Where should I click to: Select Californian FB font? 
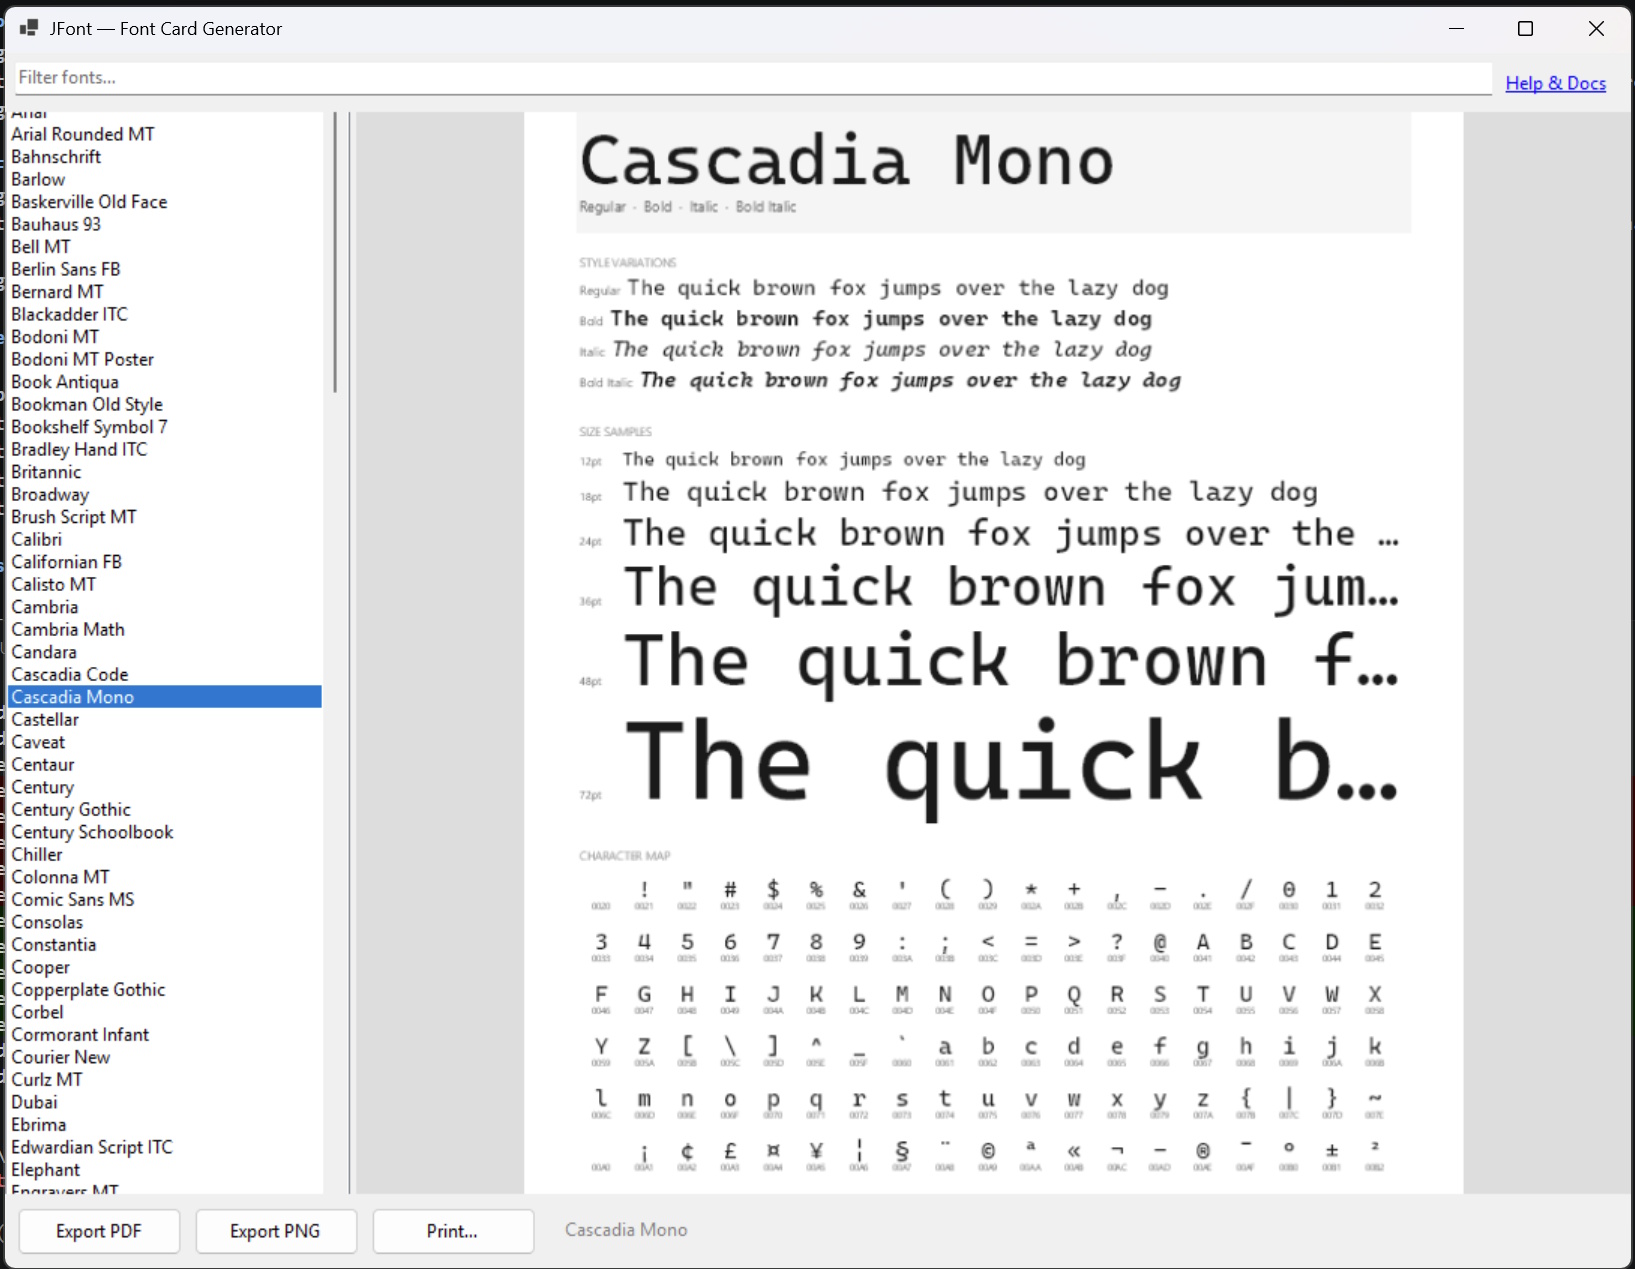point(165,562)
